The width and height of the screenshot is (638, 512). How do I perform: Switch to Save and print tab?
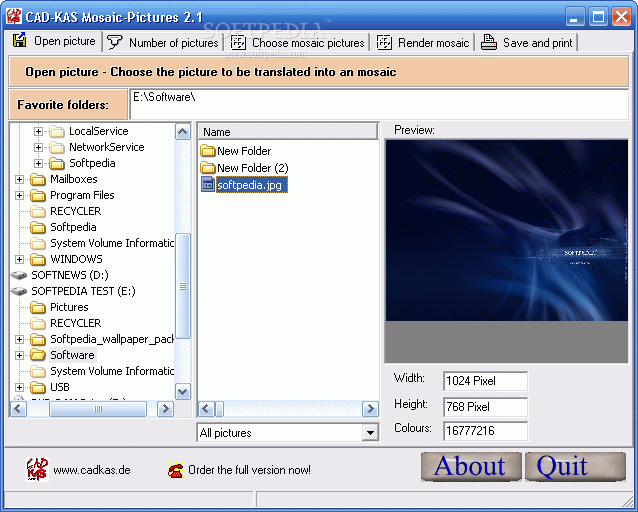[527, 43]
